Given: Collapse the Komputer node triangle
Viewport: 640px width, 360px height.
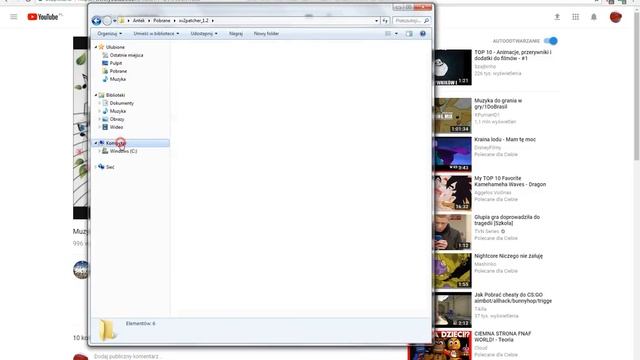Looking at the screenshot, I should (96, 143).
